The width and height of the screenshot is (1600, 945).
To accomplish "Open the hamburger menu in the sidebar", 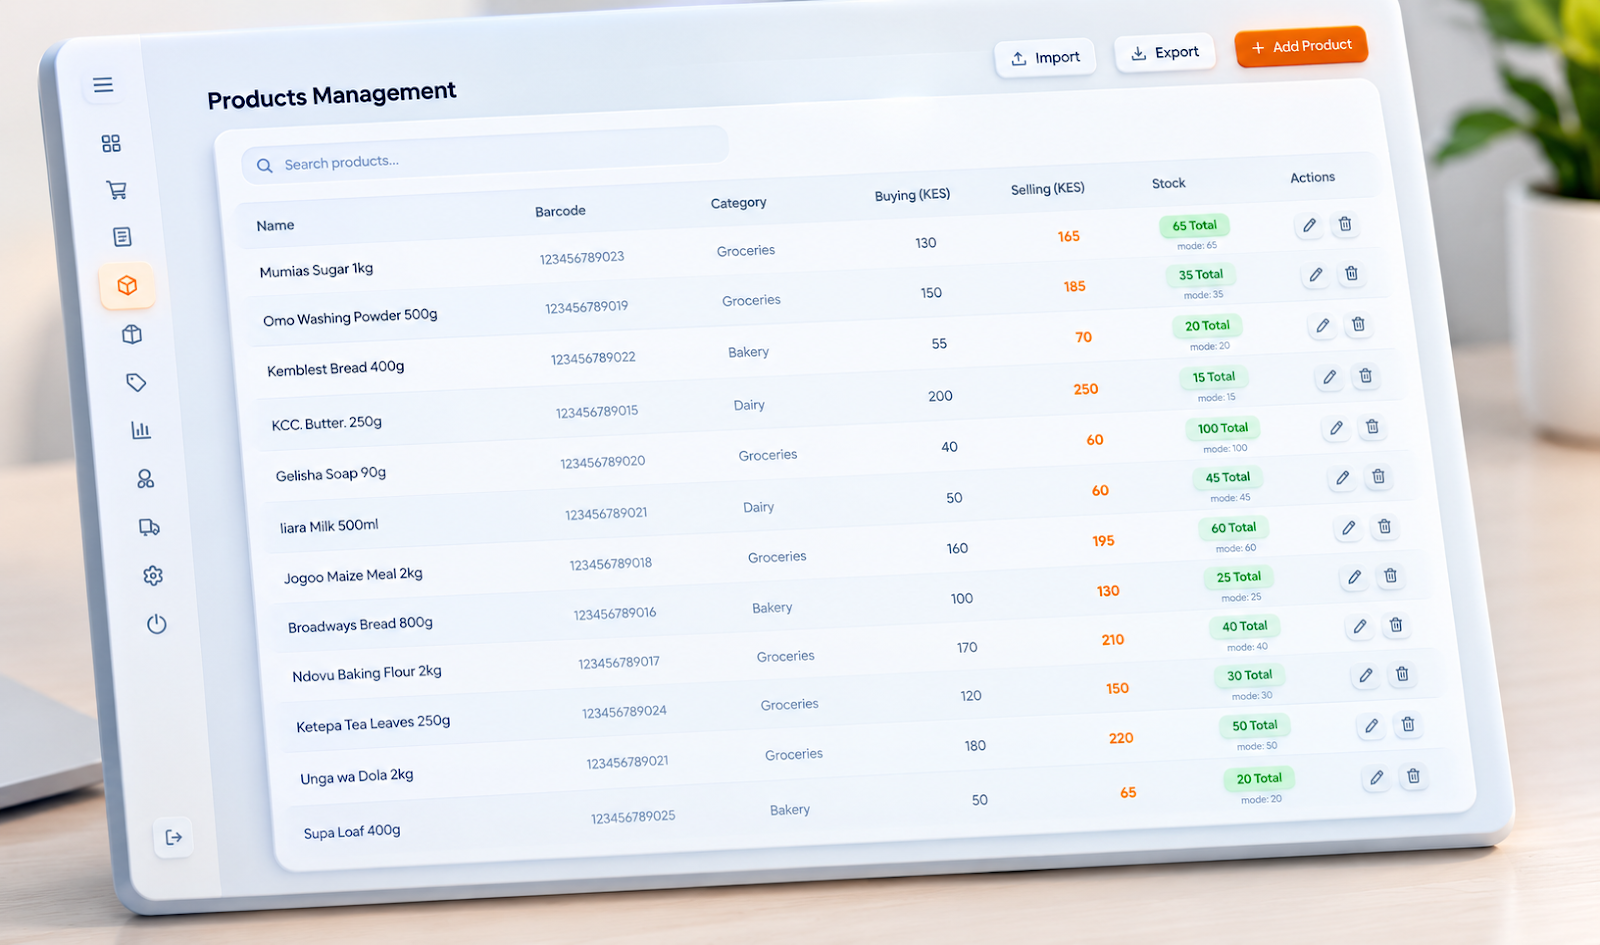I will (103, 85).
